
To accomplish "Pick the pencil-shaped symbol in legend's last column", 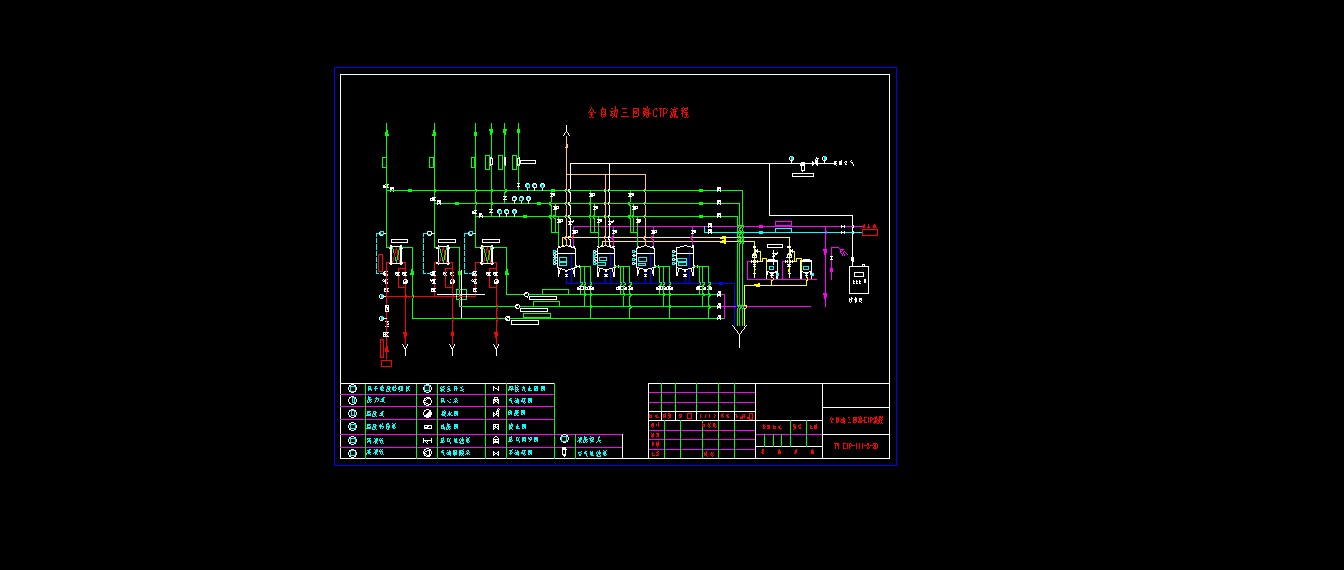I will [564, 452].
